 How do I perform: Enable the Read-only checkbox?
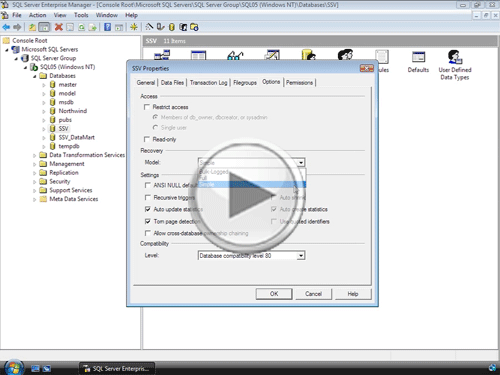(147, 139)
